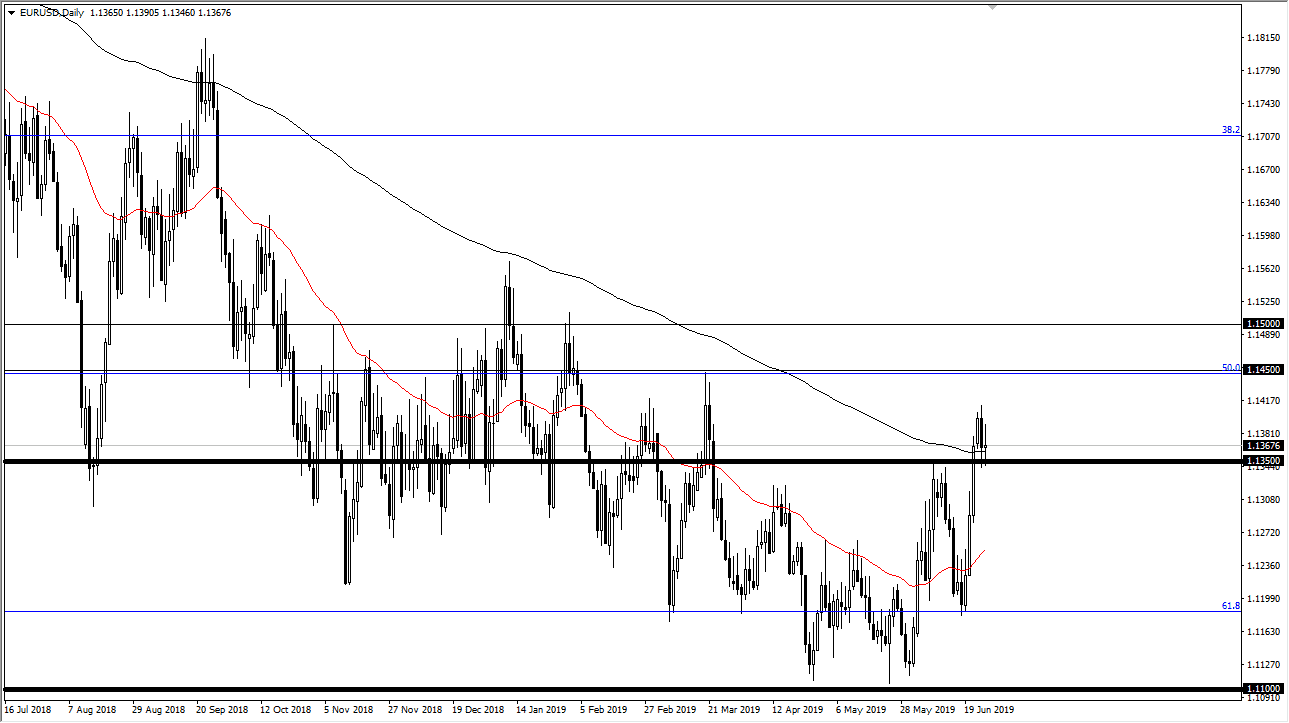Select the 1.15000 price level tag

coord(1262,324)
